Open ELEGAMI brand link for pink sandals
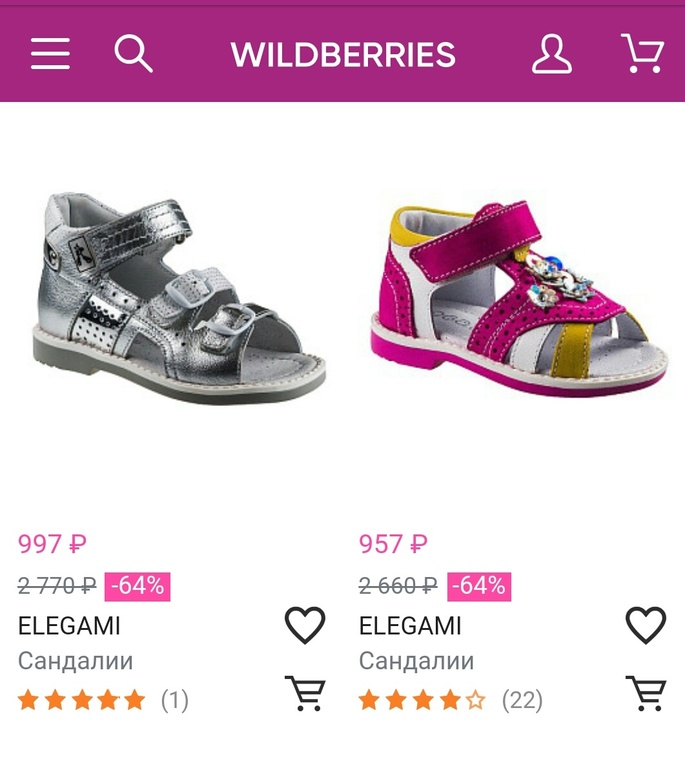Viewport: 685px width, 770px height. click(410, 626)
